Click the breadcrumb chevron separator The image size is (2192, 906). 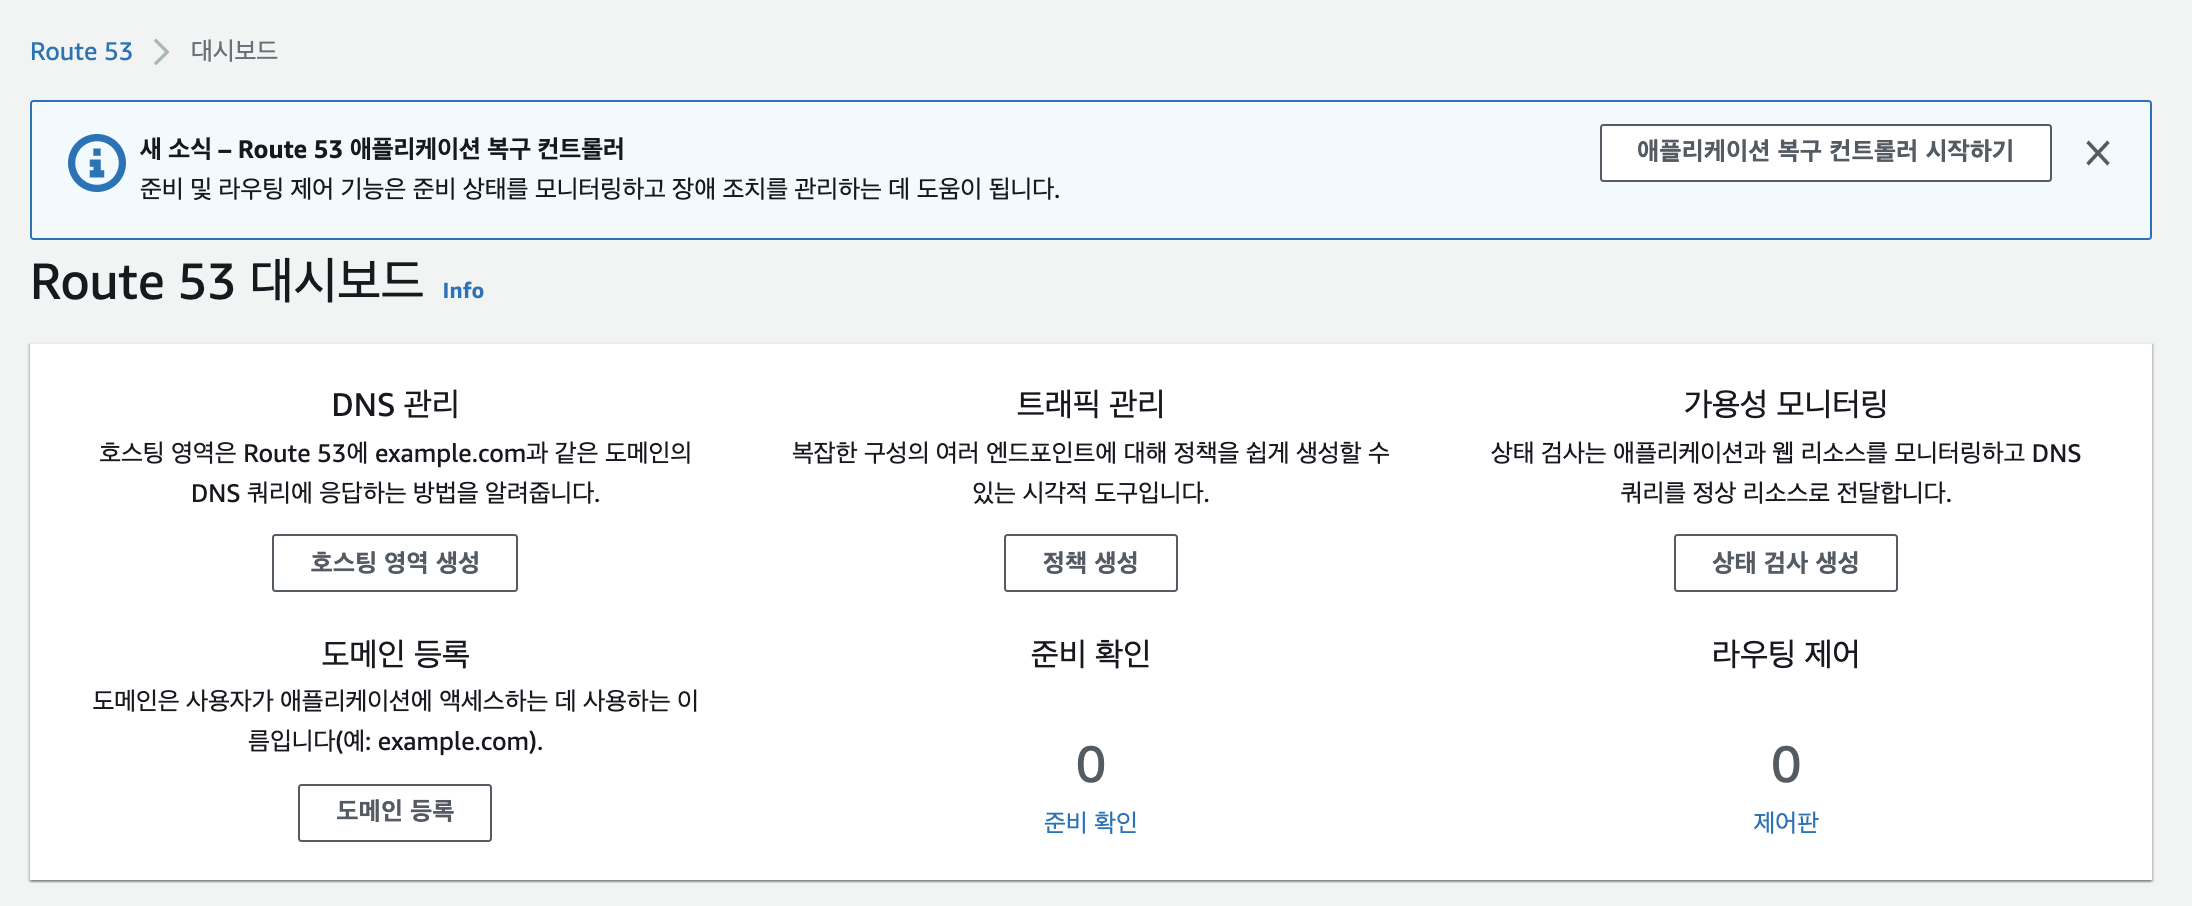tap(161, 51)
